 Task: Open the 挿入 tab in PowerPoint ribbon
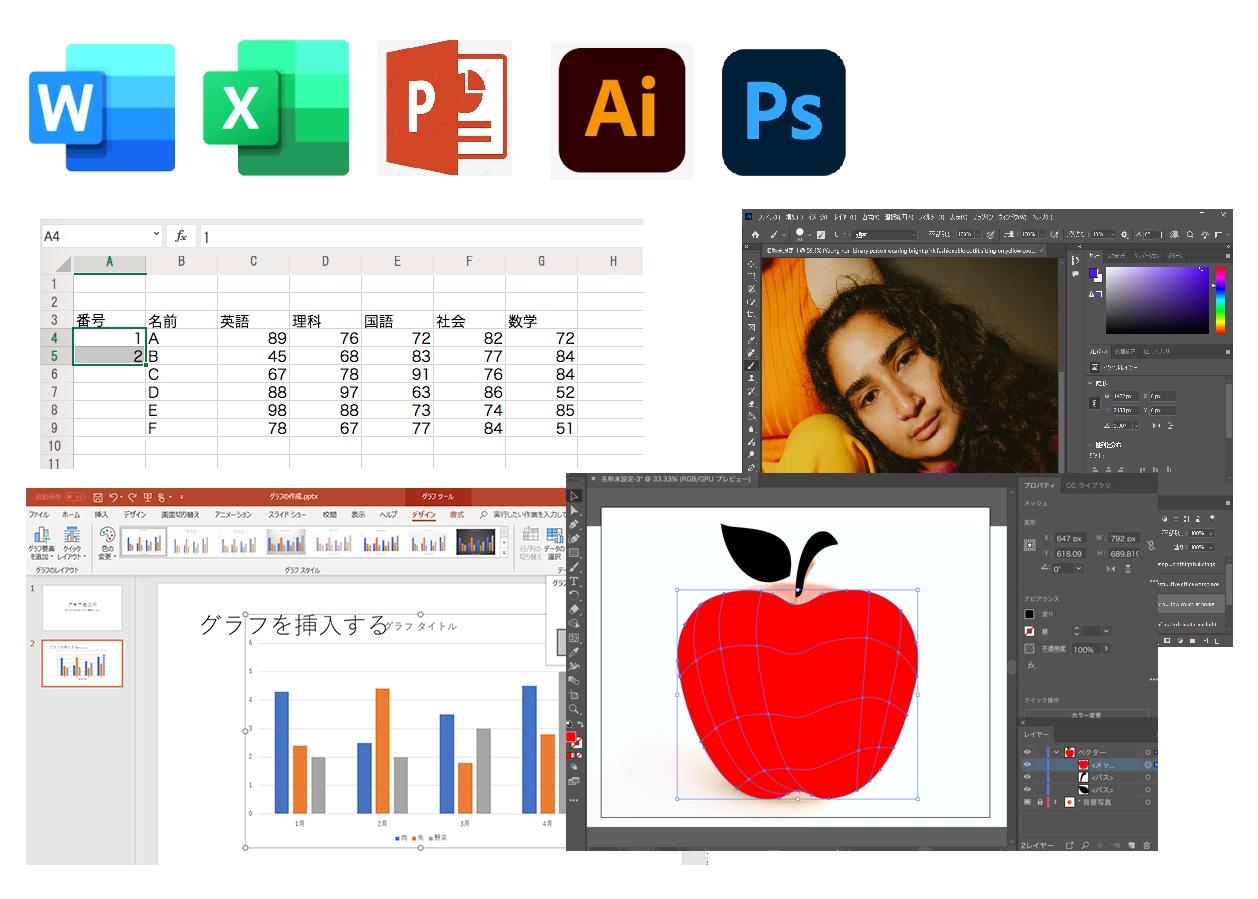point(101,515)
